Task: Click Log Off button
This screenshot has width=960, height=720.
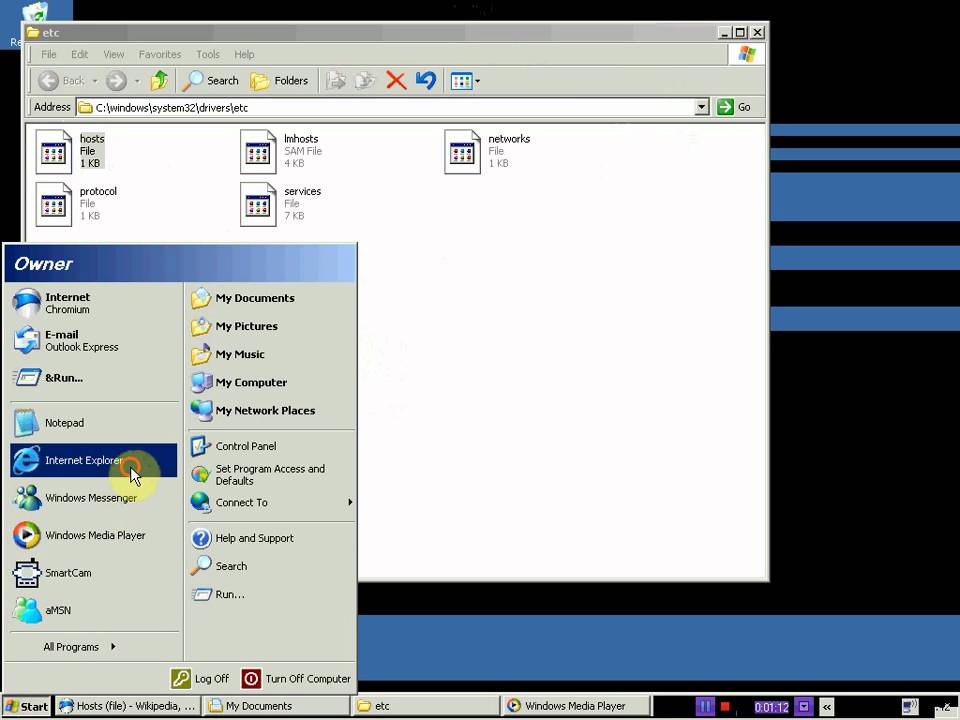Action: [x=200, y=678]
